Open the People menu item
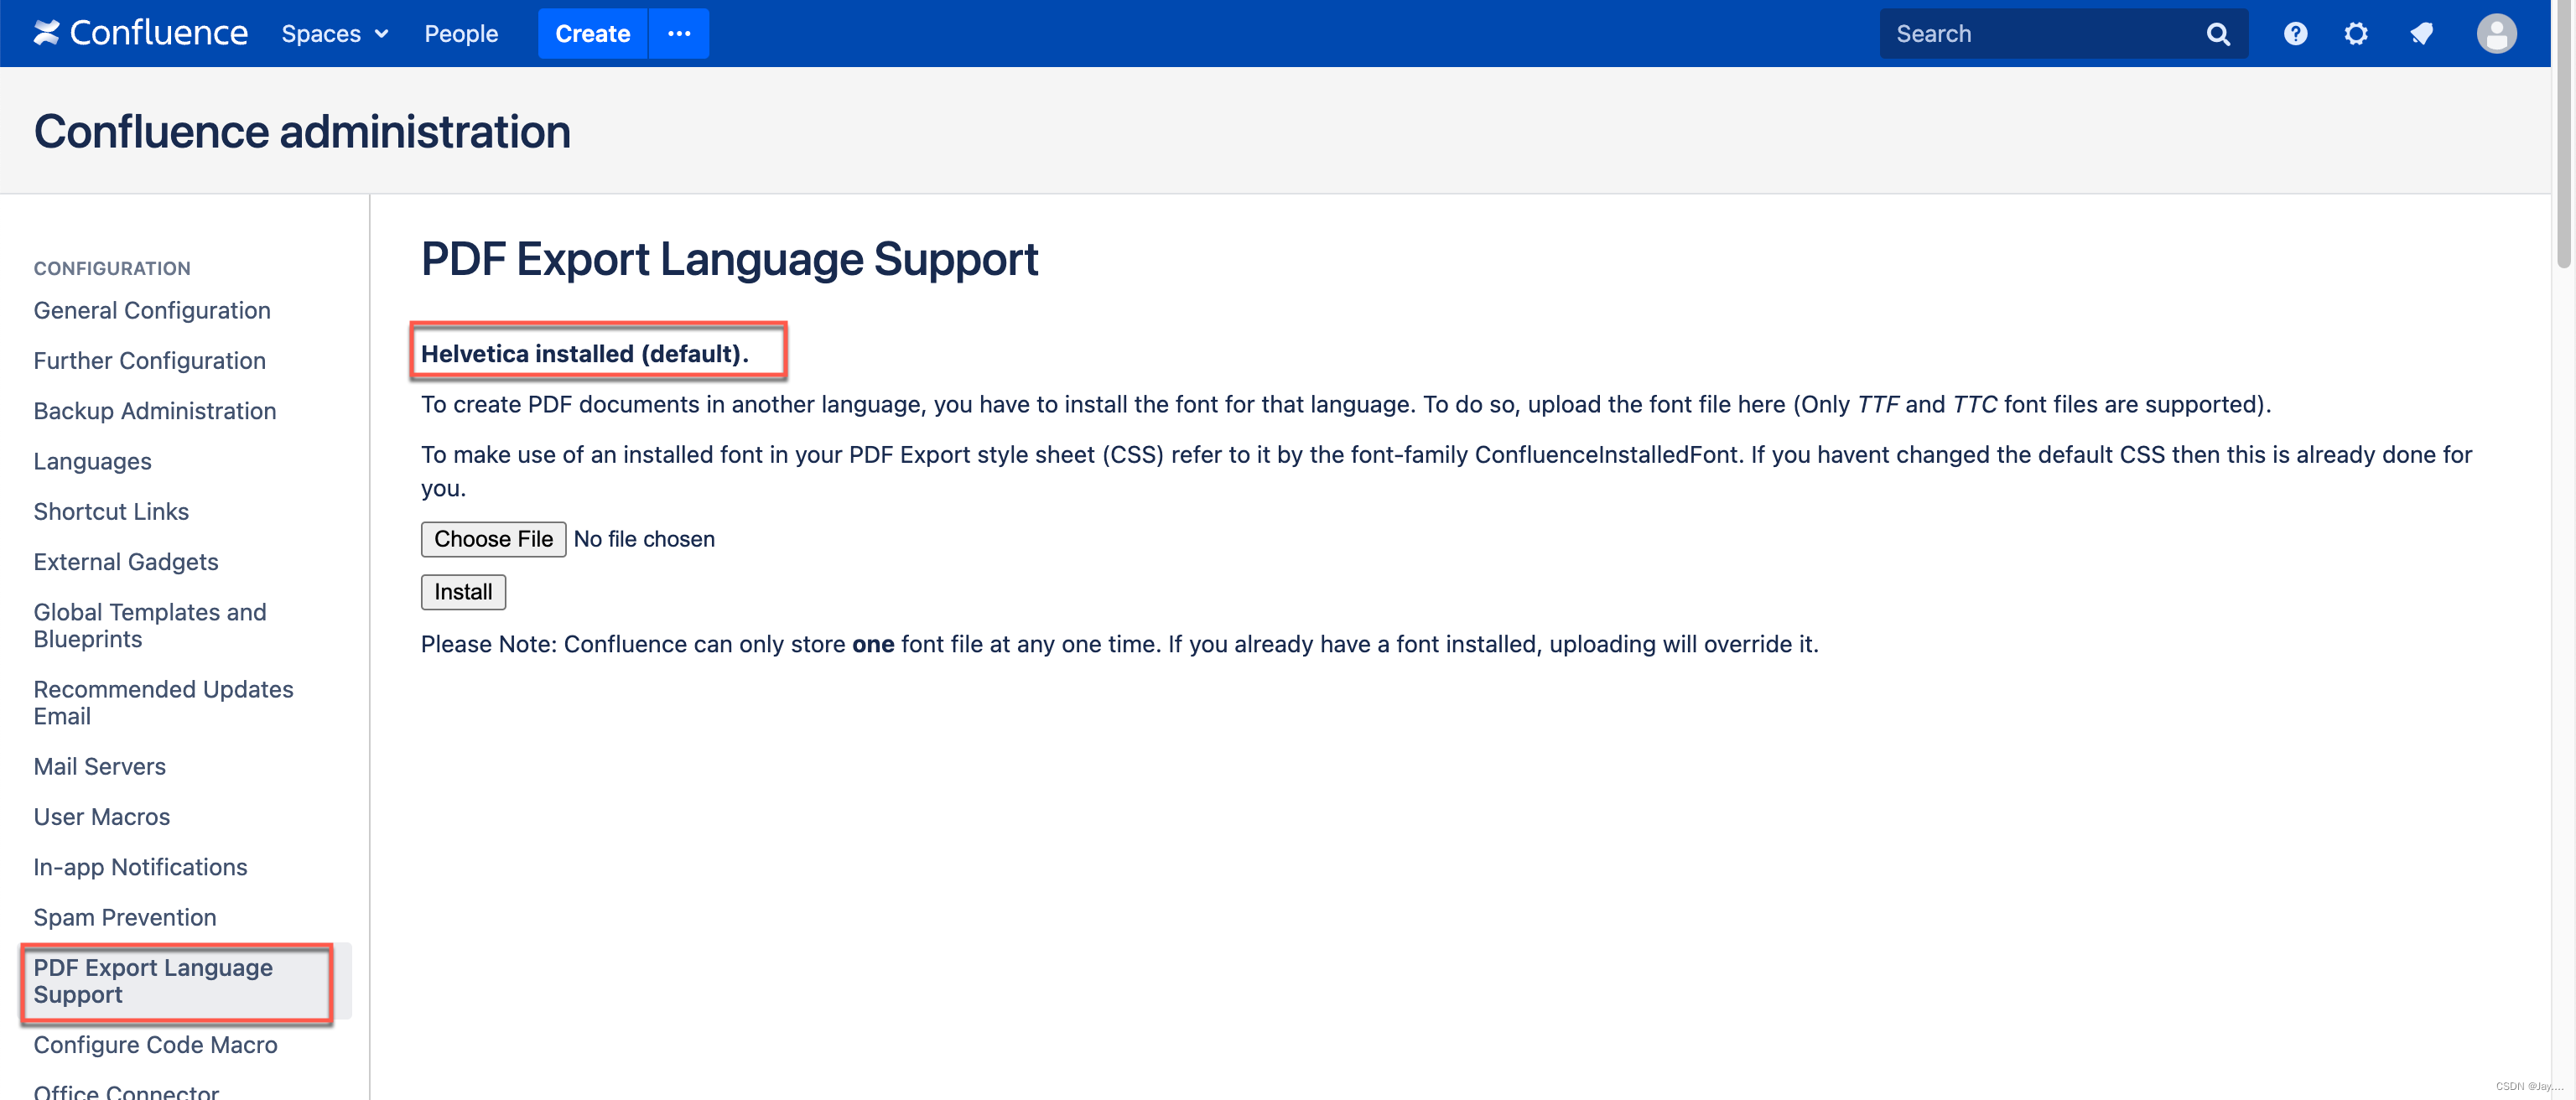Screen dimensions: 2576x1100 [x=461, y=33]
